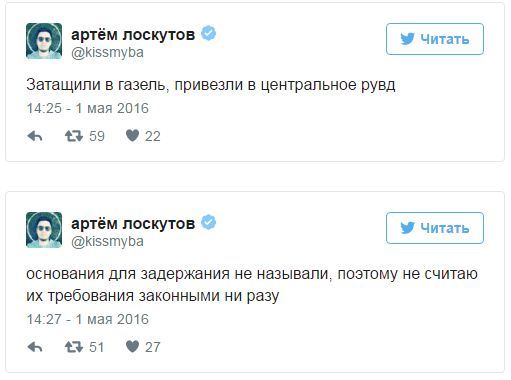Click reply arrow on the 14:27 tweet

(x=35, y=347)
